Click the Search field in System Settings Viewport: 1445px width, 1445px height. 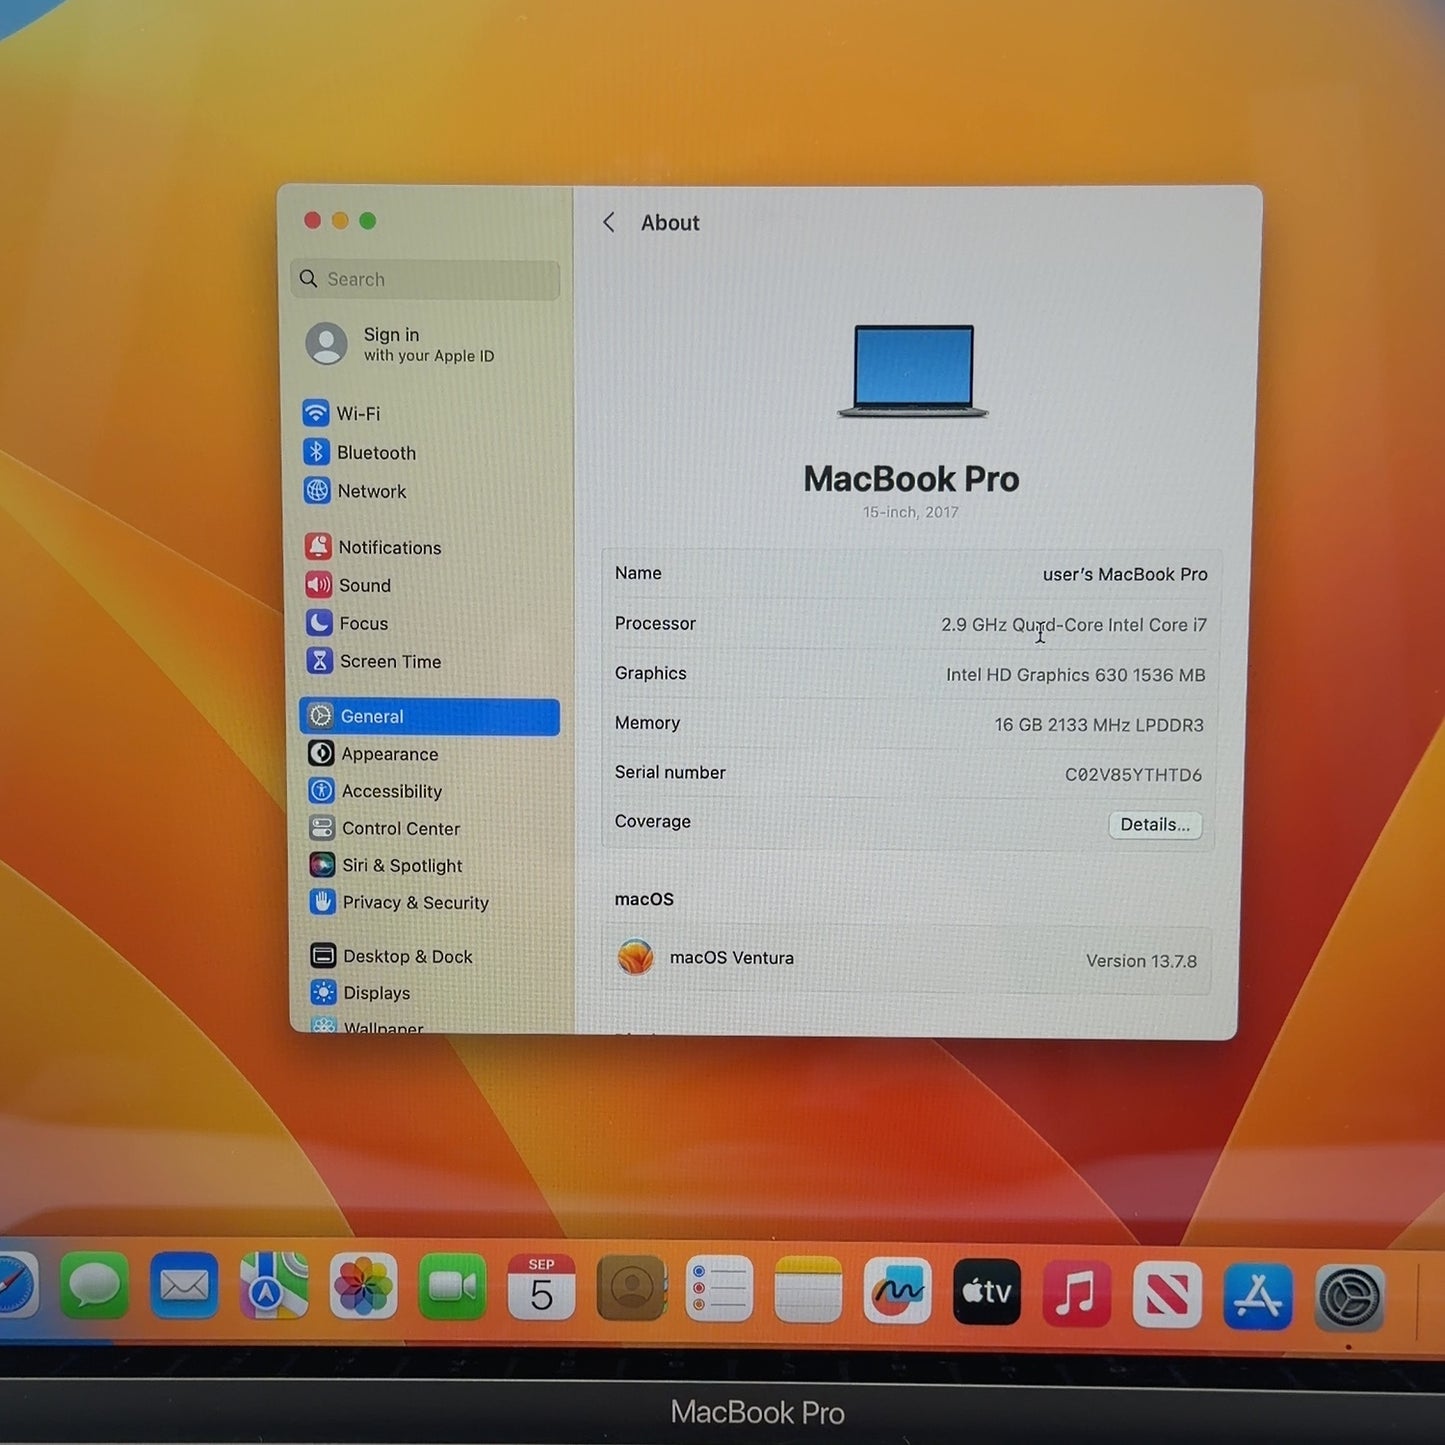[x=426, y=279]
